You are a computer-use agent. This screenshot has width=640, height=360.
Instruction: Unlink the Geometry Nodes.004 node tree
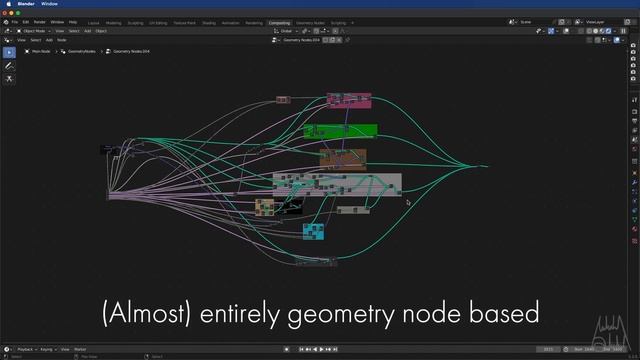click(x=339, y=40)
